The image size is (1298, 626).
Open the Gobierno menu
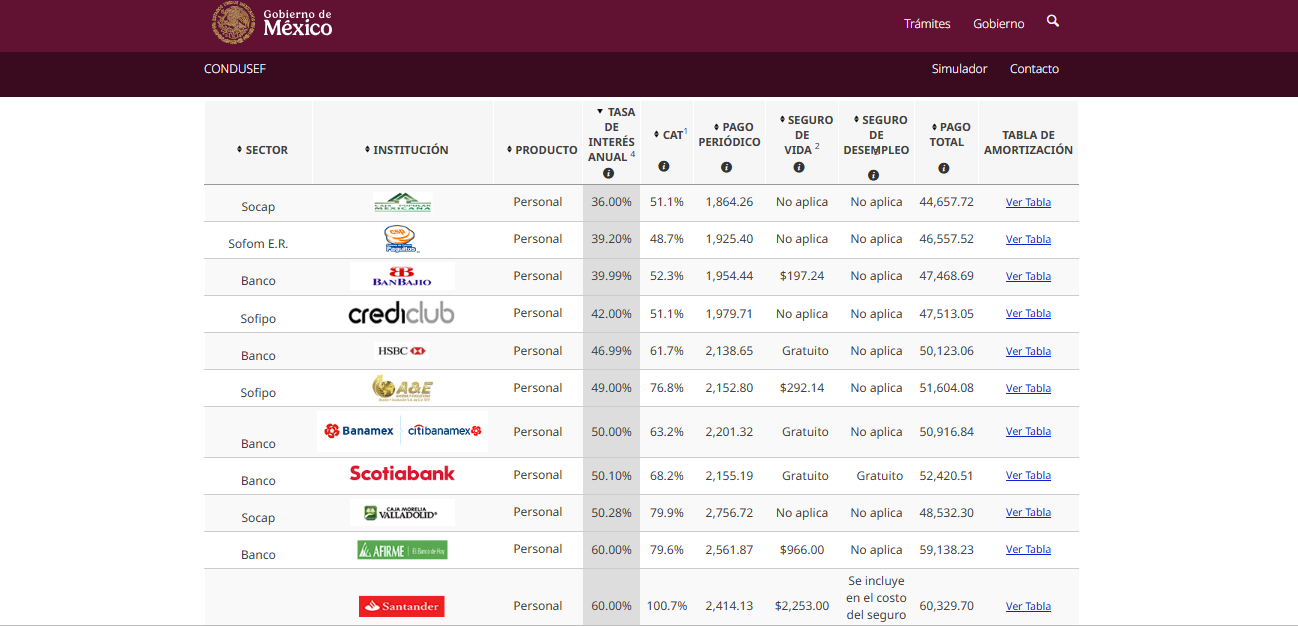click(999, 24)
